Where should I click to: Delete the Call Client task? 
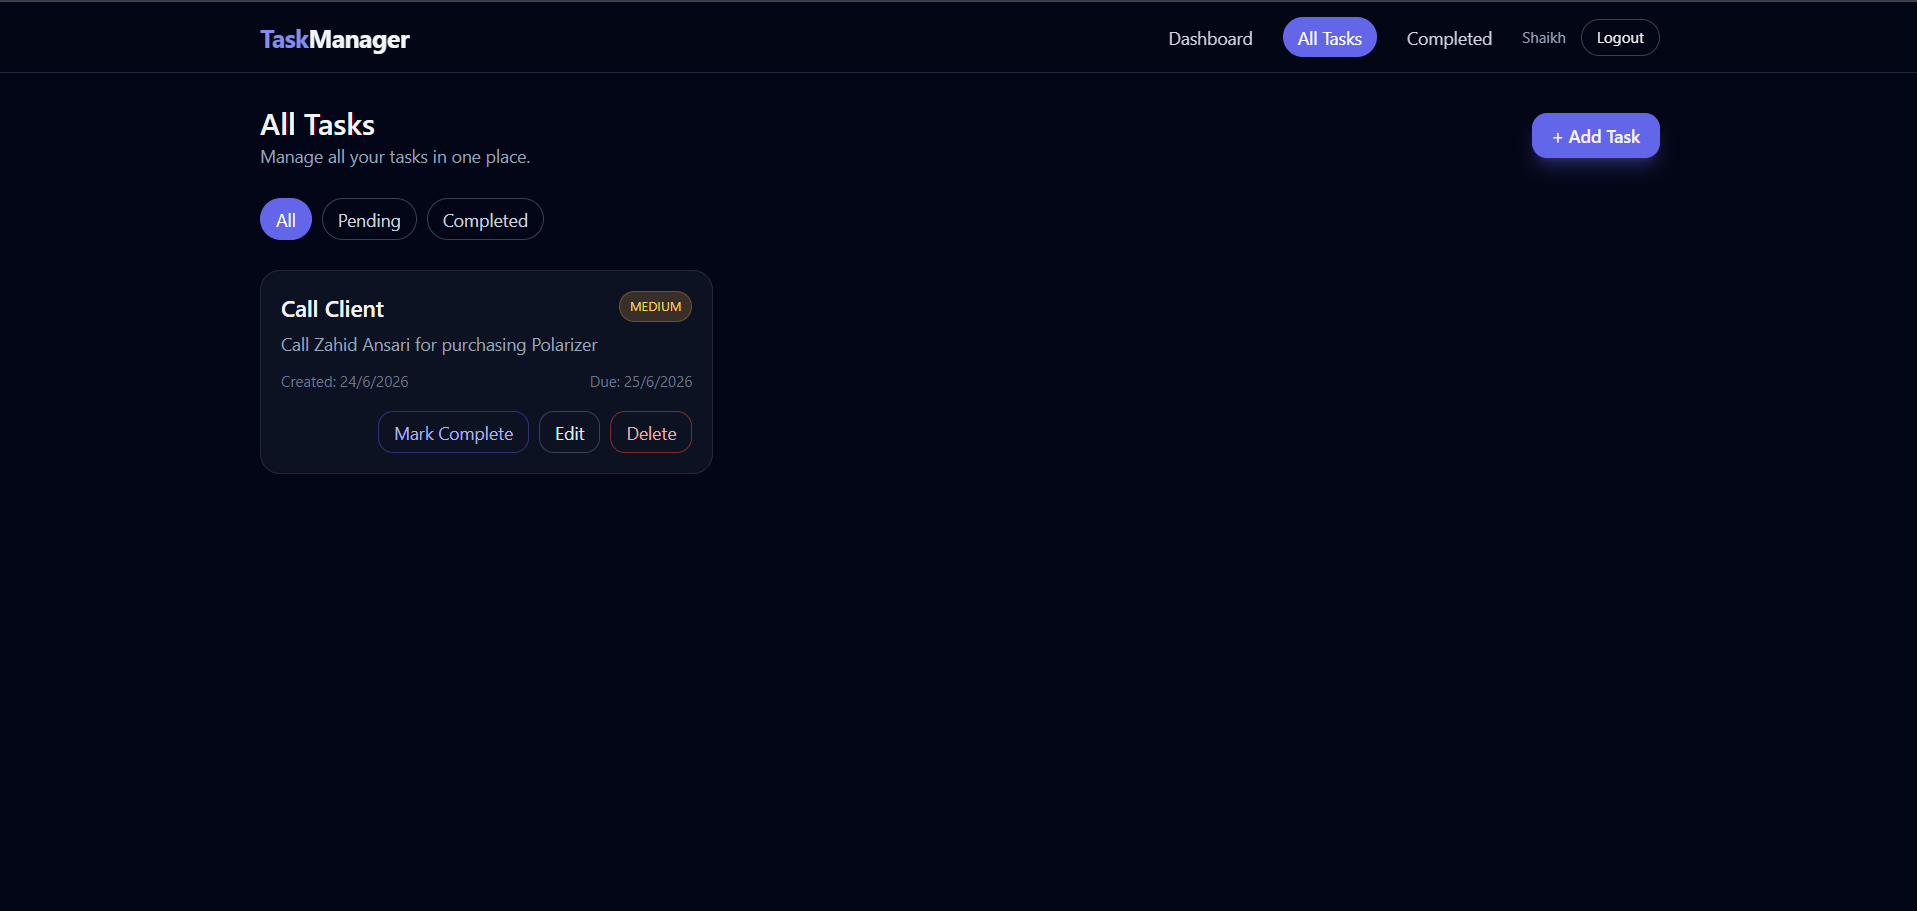(651, 433)
